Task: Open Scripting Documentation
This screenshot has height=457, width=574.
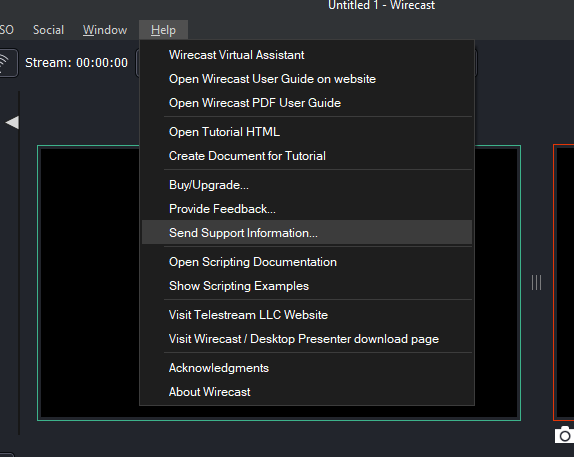Action: (307, 262)
